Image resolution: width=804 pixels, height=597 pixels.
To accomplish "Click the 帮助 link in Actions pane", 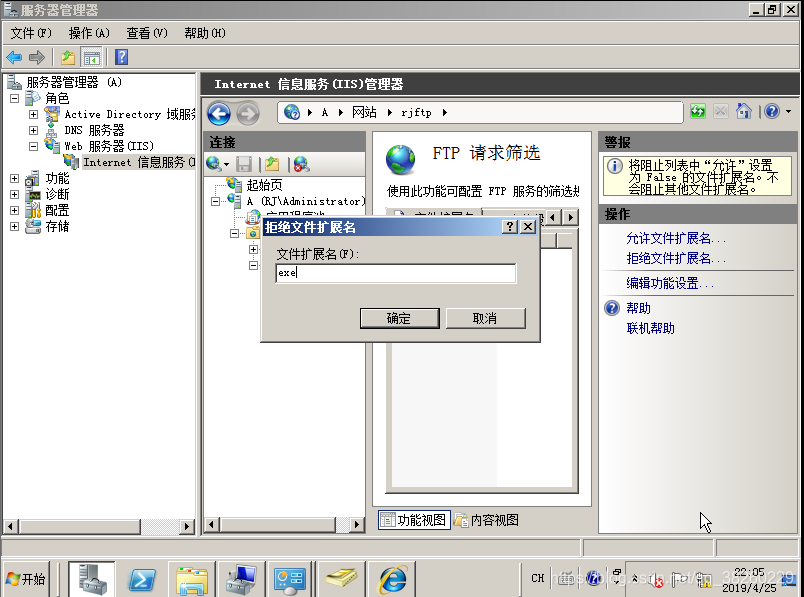I will 638,308.
